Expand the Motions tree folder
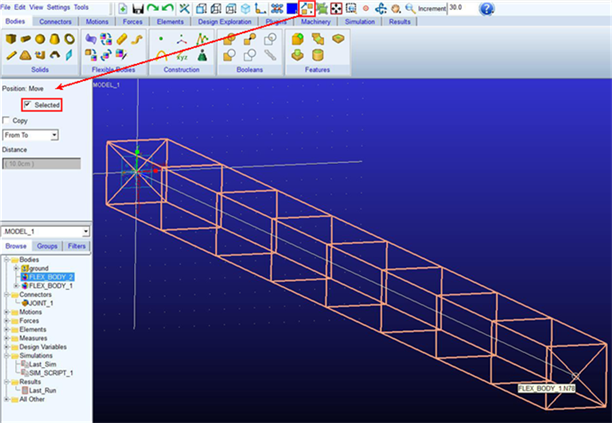 click(x=6, y=312)
